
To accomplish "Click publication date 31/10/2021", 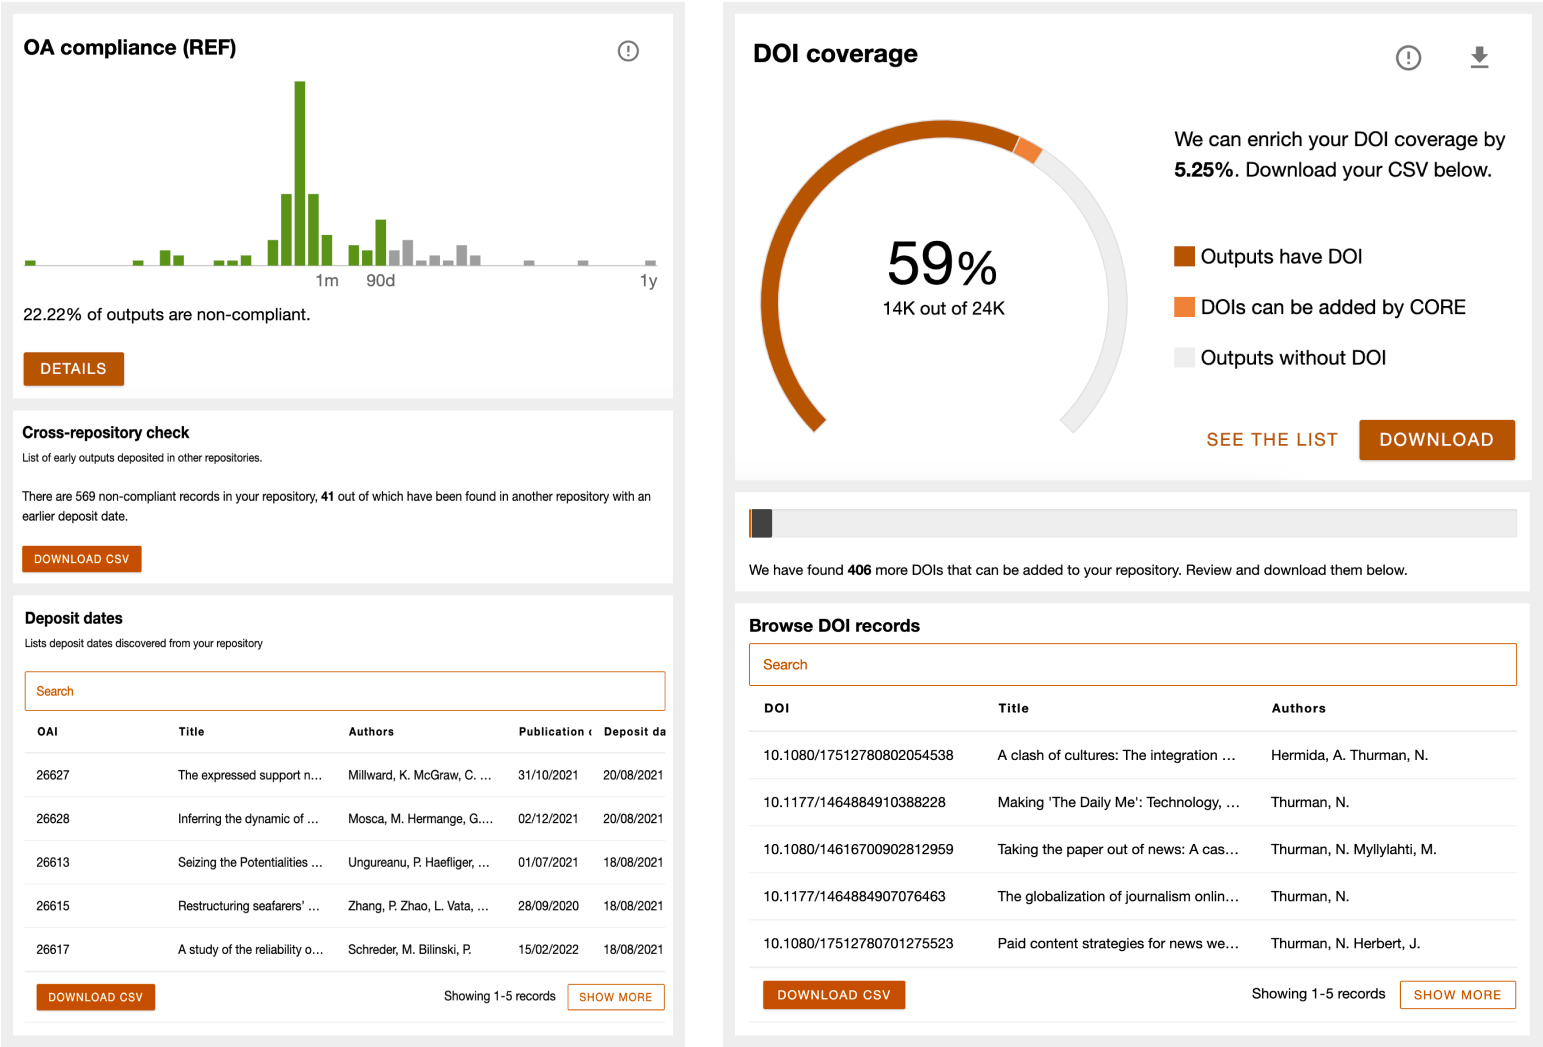I will [548, 775].
